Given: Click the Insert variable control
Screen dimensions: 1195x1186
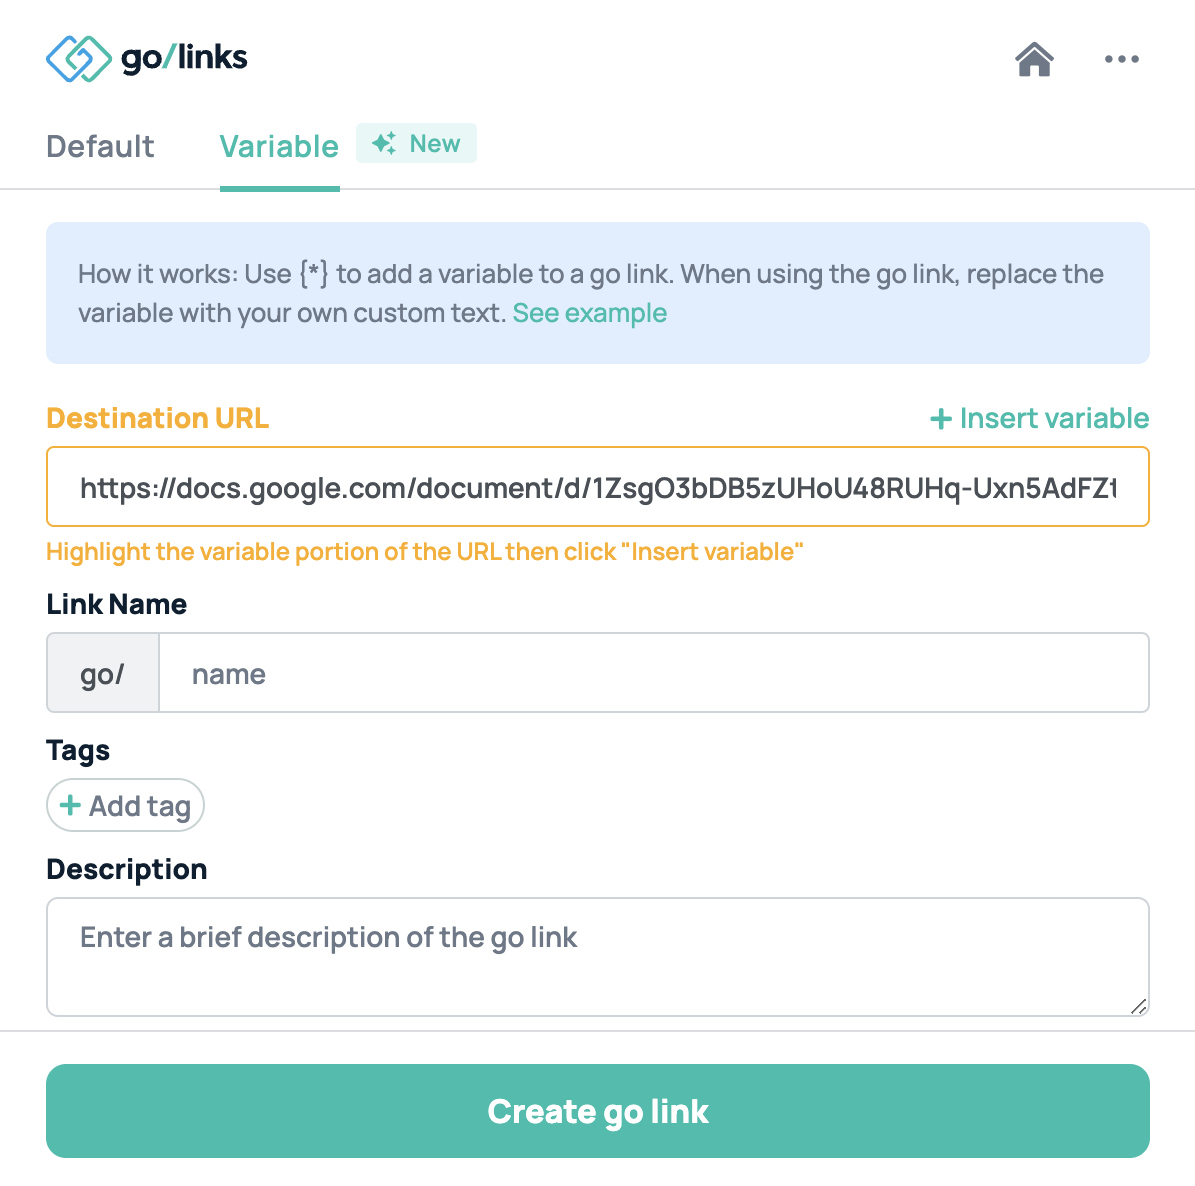Looking at the screenshot, I should pyautogui.click(x=1038, y=419).
